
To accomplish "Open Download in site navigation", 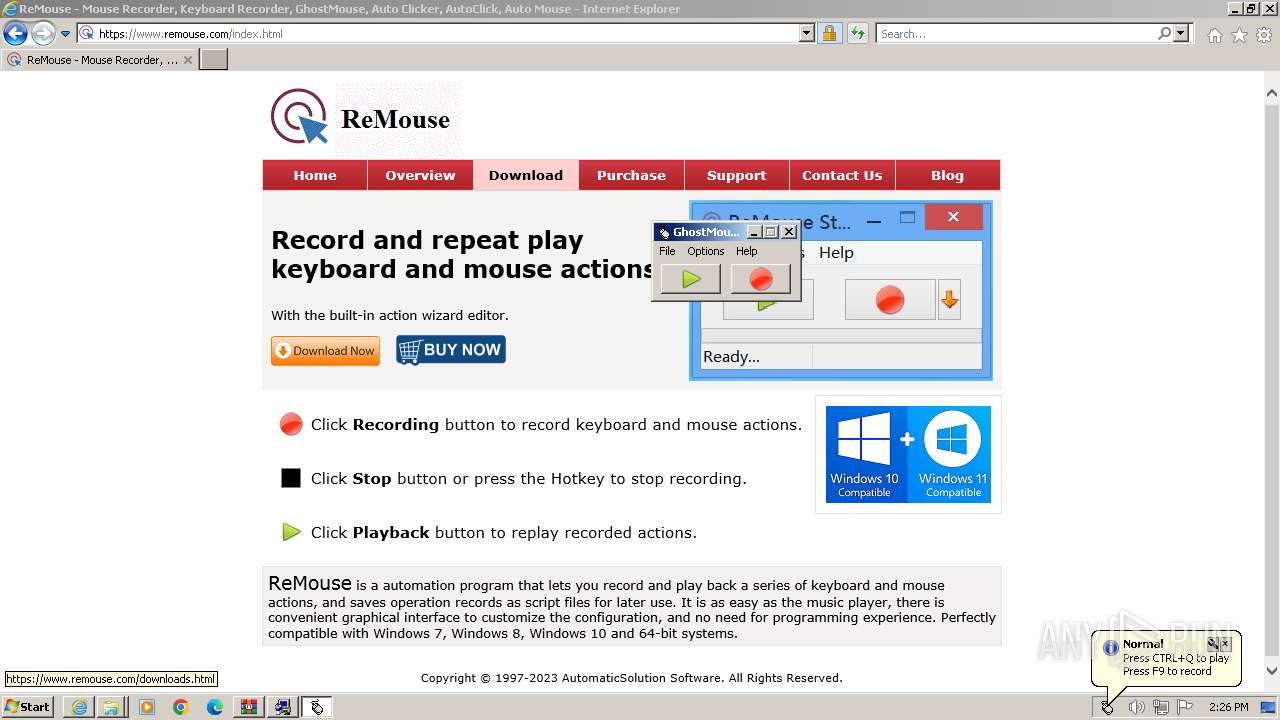I will (526, 175).
